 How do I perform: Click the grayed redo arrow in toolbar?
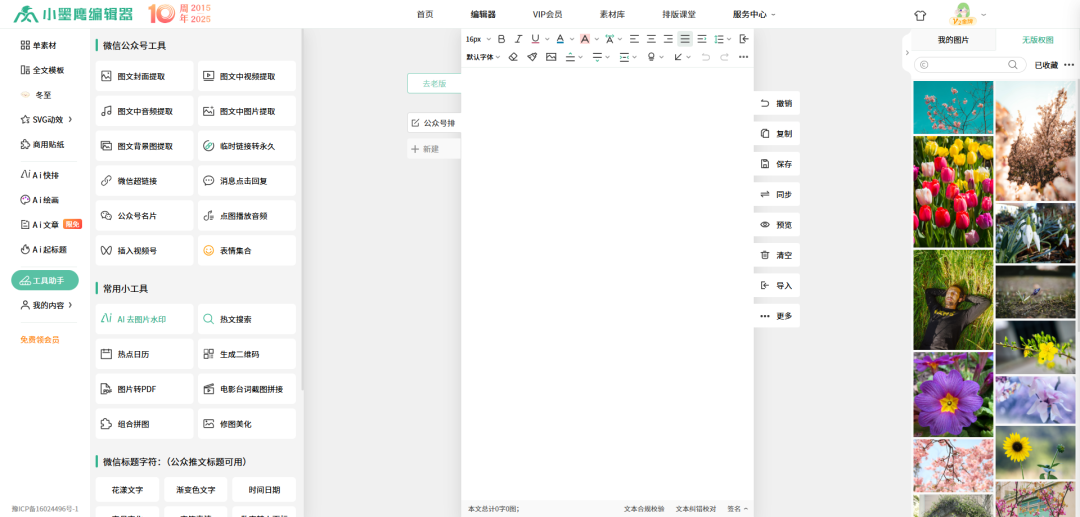(725, 57)
